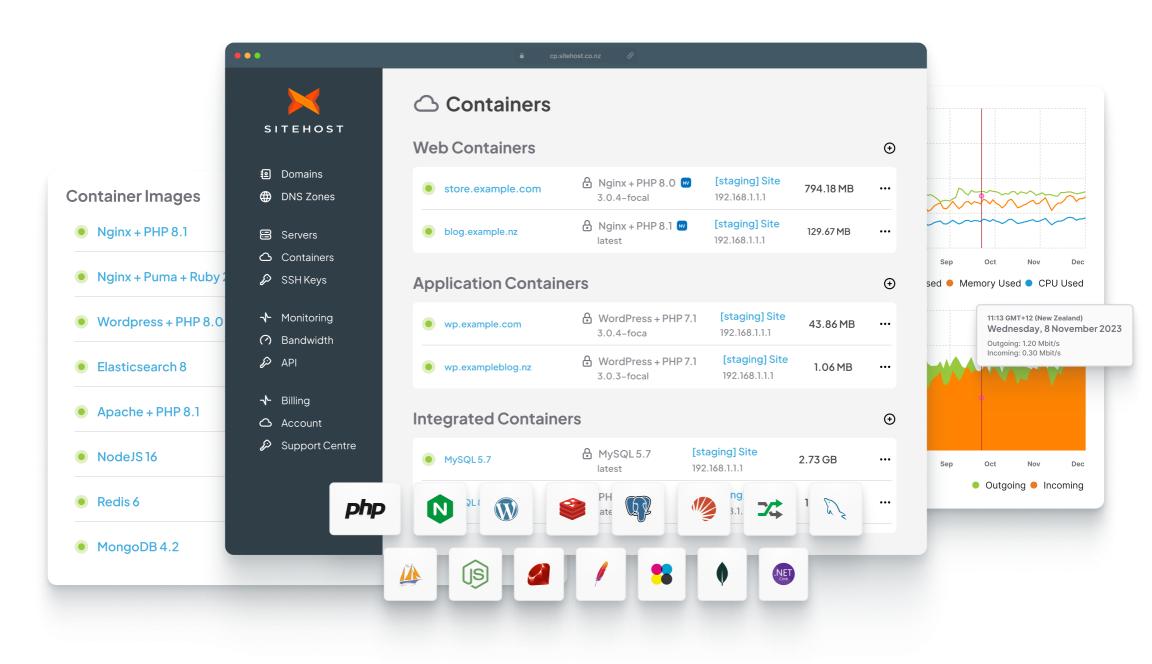Choose the PostgreSQL elephant tile
The image size is (1152, 664).
[x=638, y=509]
